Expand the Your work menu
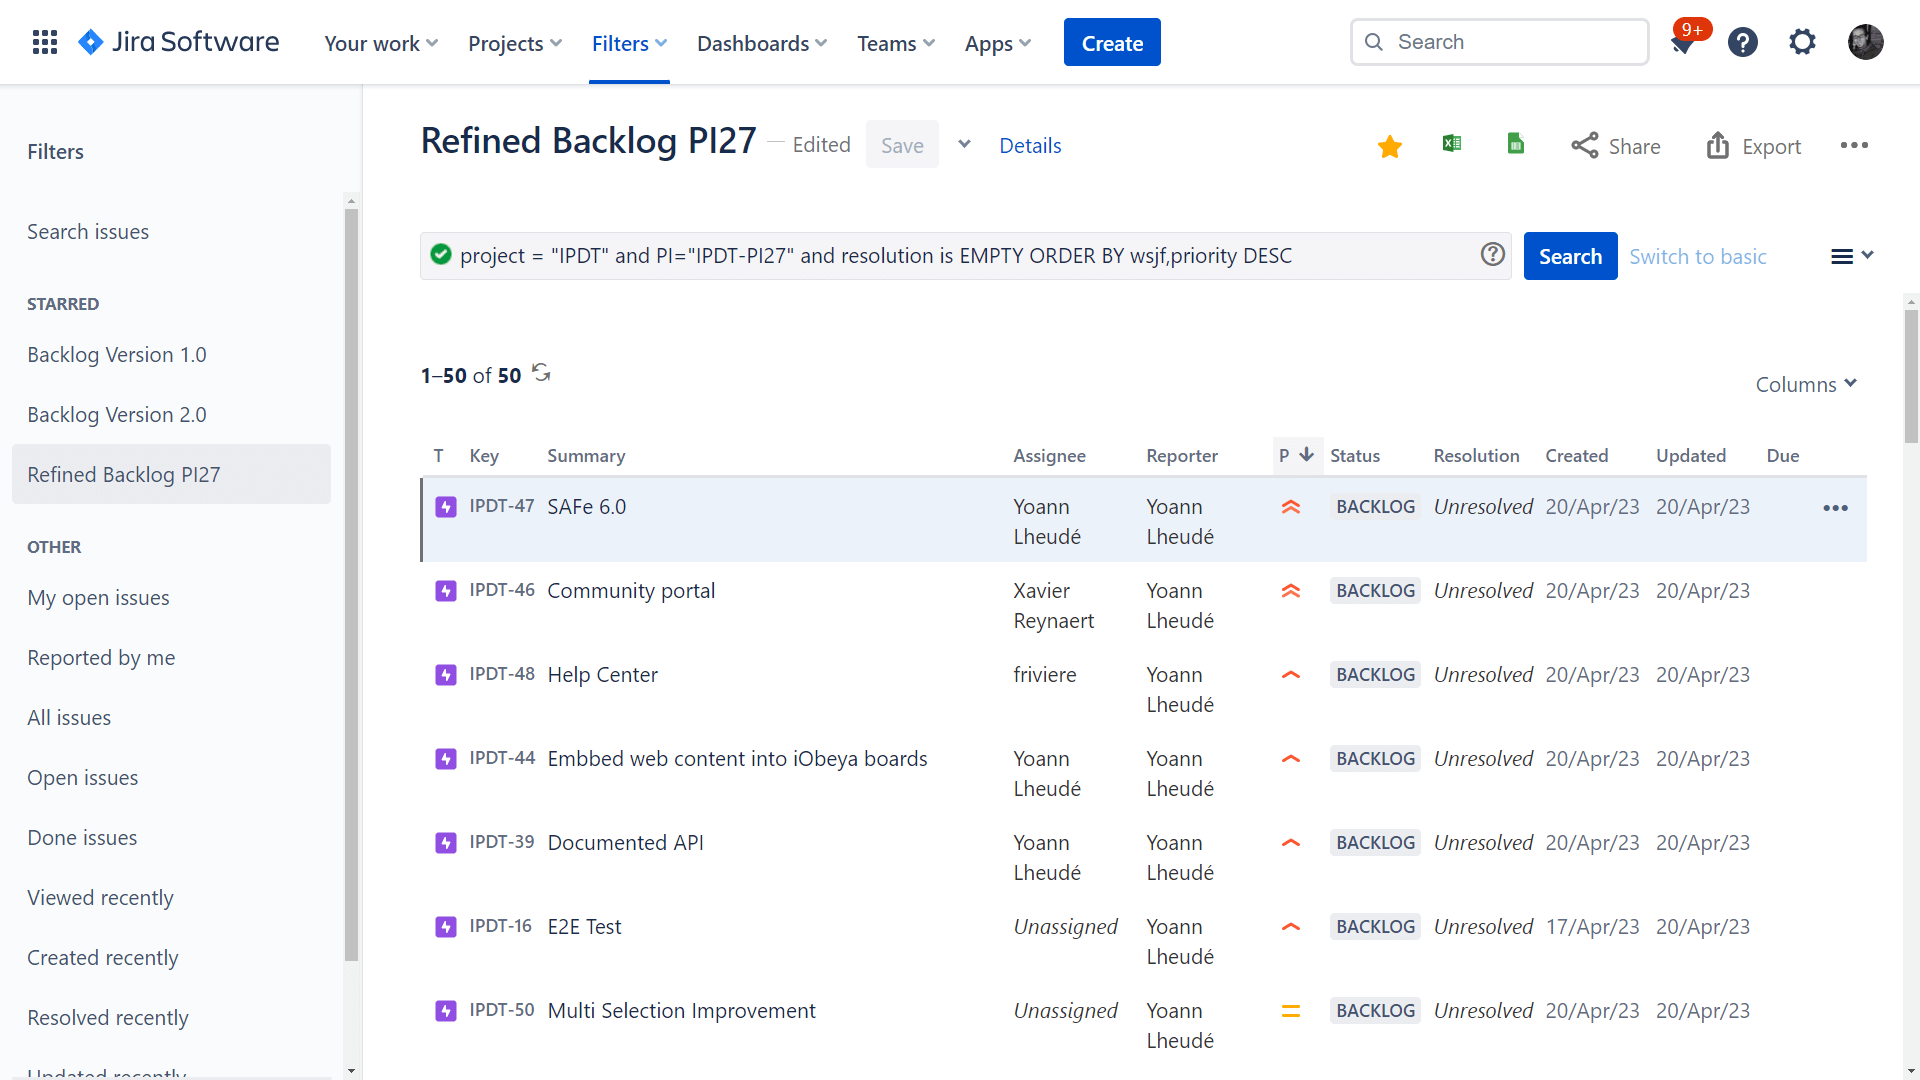This screenshot has width=1920, height=1080. tap(381, 43)
